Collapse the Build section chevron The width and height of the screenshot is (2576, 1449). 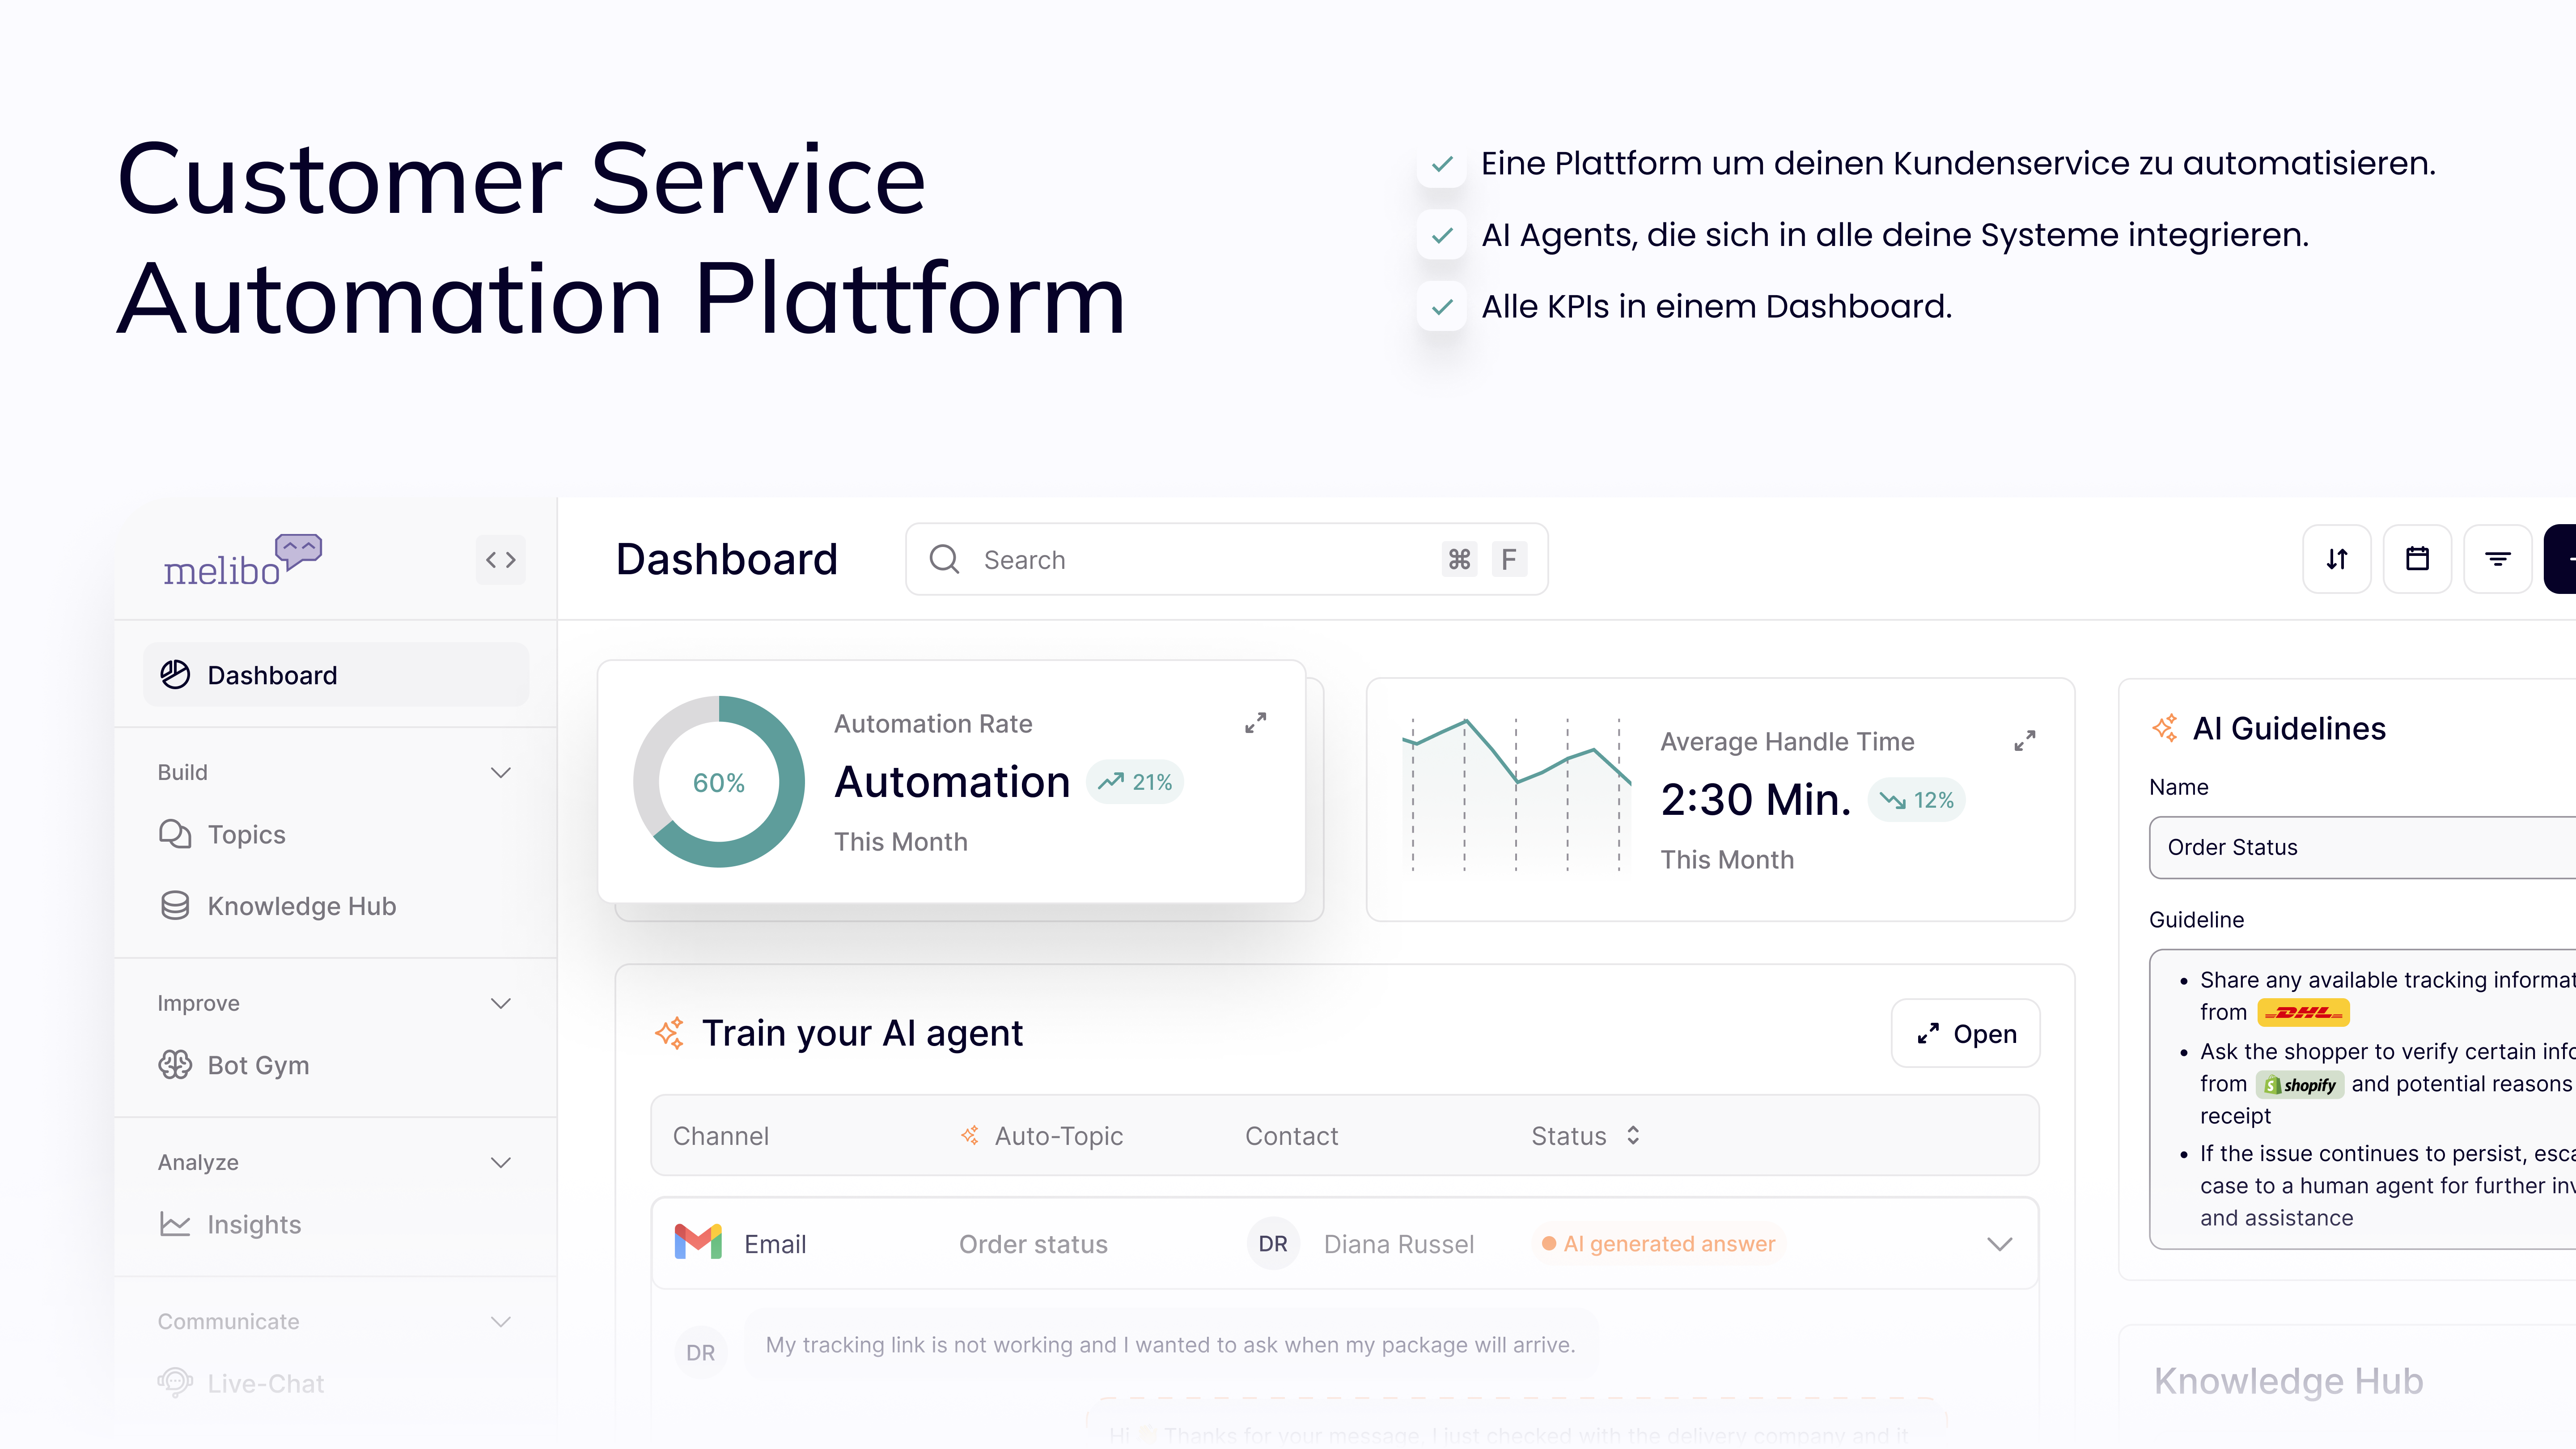point(501,772)
